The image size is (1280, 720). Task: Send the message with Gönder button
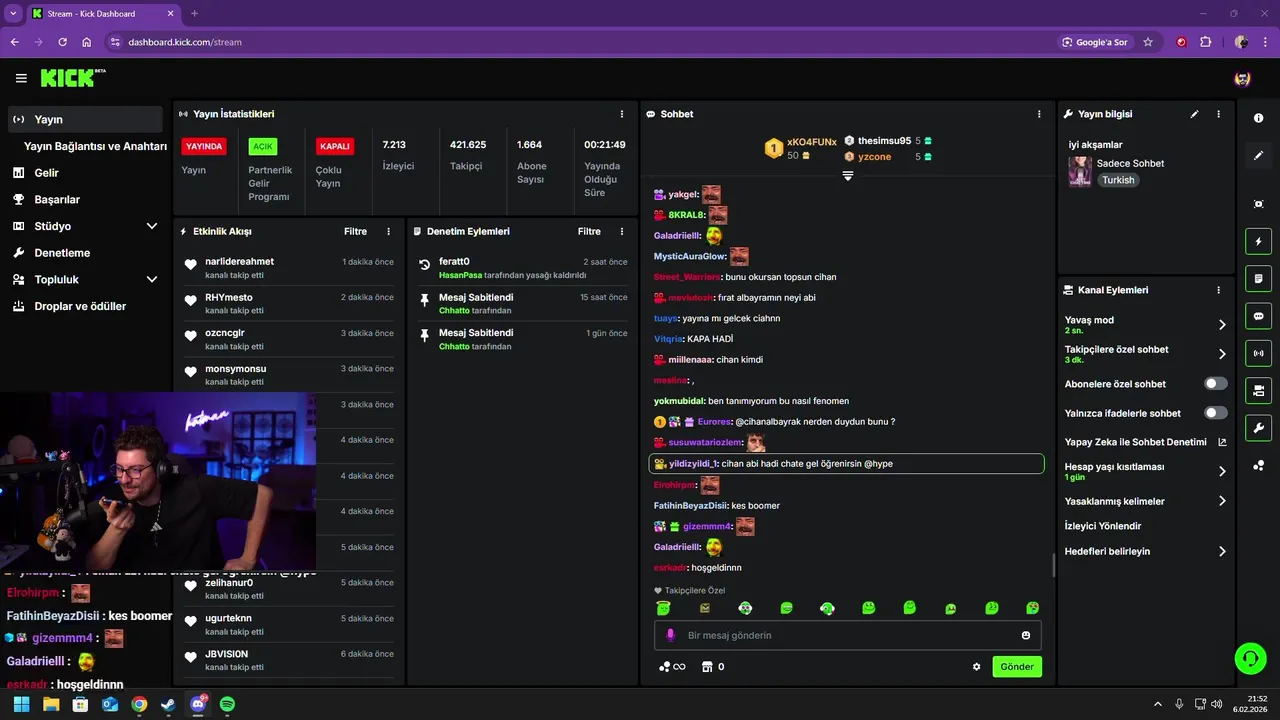[x=1017, y=667]
